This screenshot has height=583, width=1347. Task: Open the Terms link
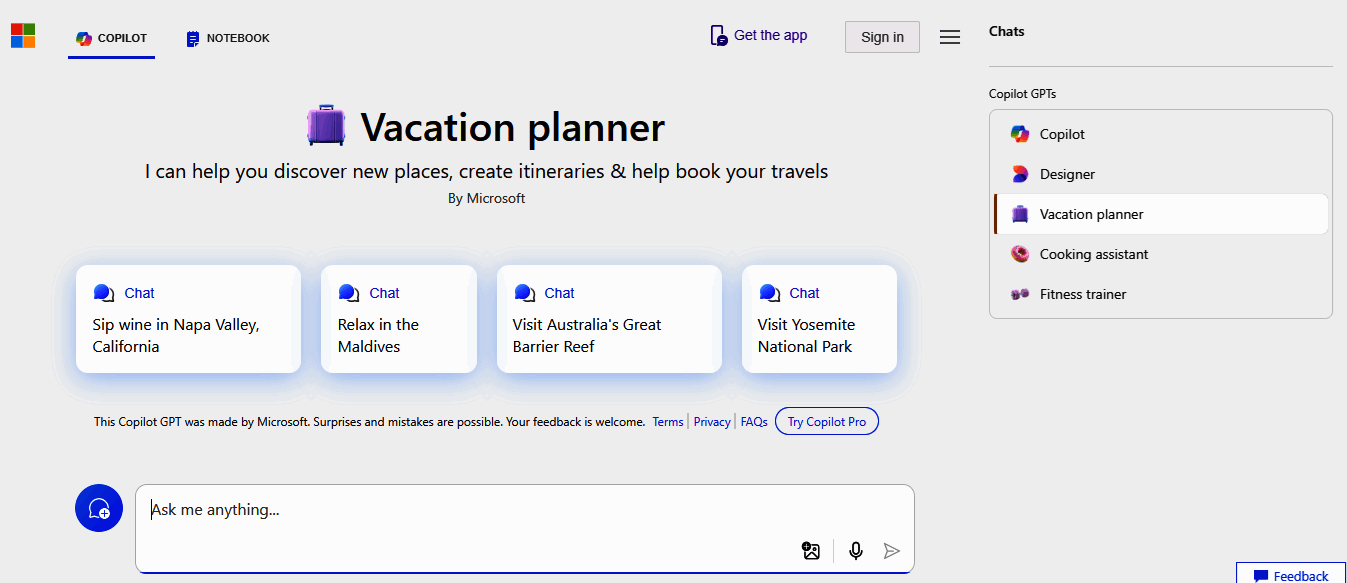[x=668, y=422]
